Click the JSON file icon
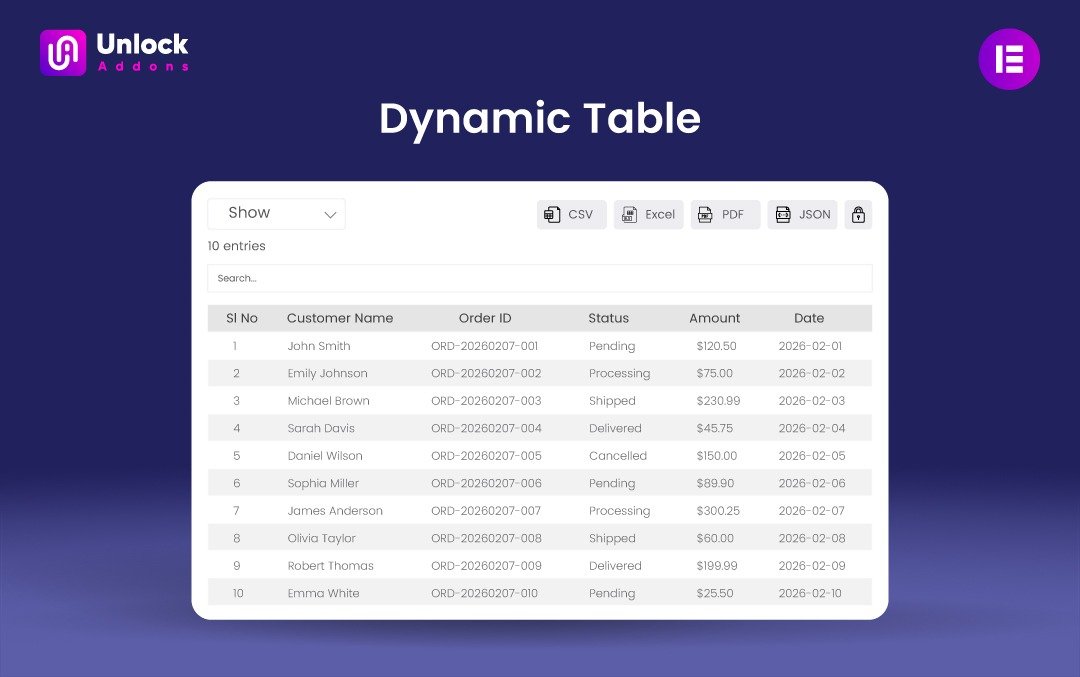The width and height of the screenshot is (1080, 677). (x=783, y=215)
